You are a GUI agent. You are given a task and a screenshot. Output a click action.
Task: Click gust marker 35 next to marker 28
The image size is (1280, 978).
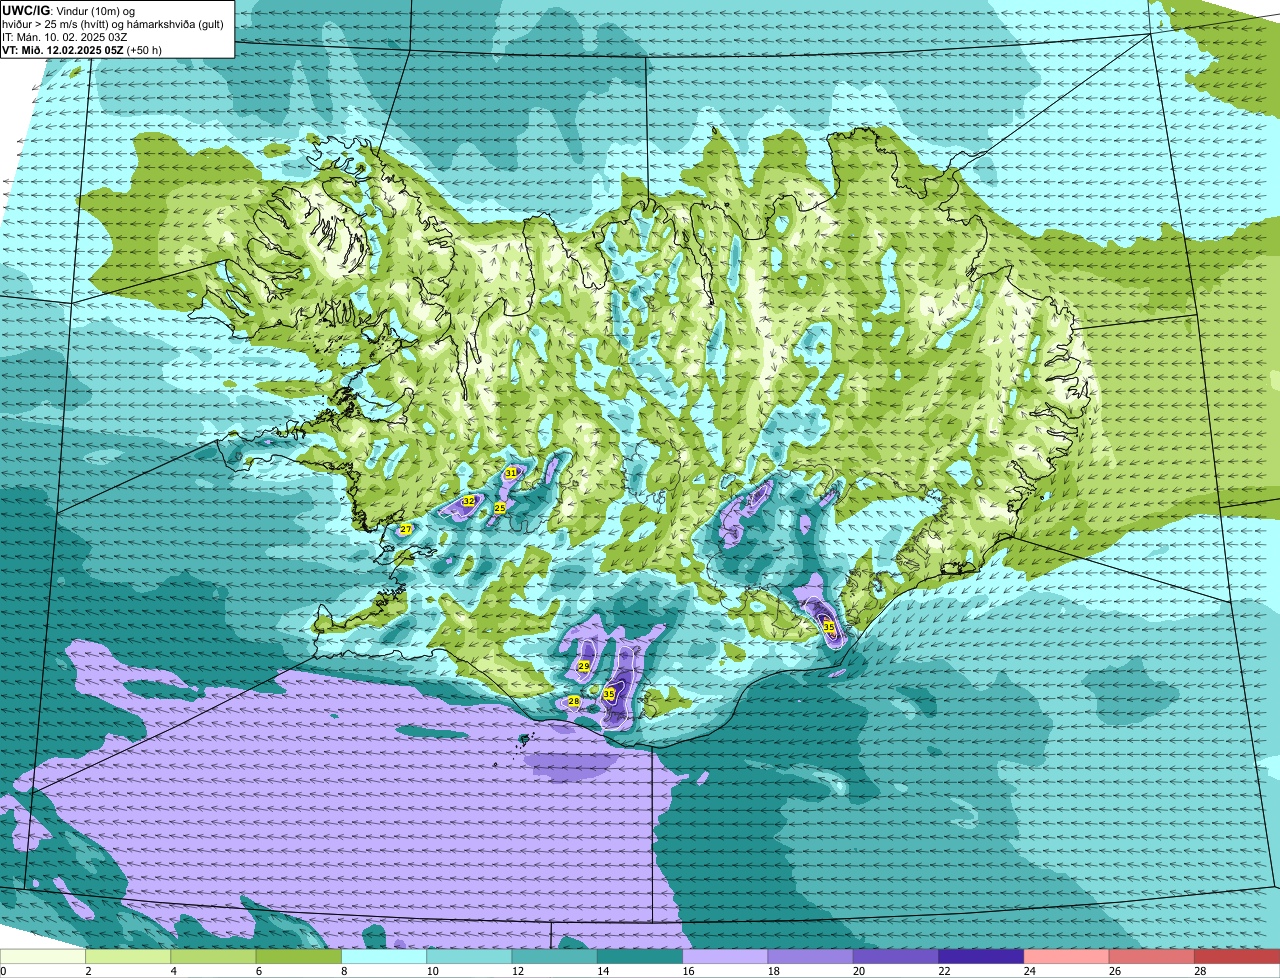609,693
